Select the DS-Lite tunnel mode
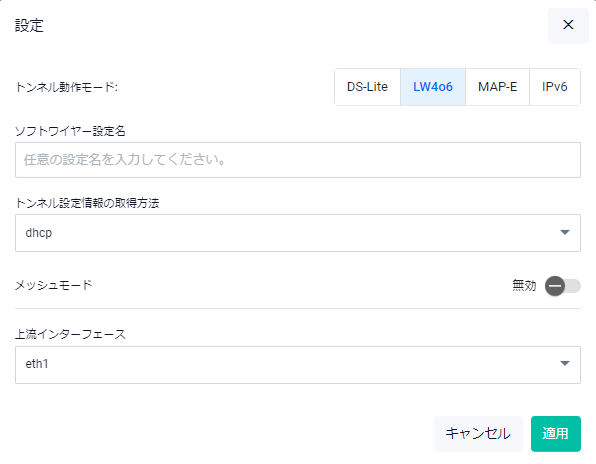This screenshot has height=464, width=596. coord(367,87)
